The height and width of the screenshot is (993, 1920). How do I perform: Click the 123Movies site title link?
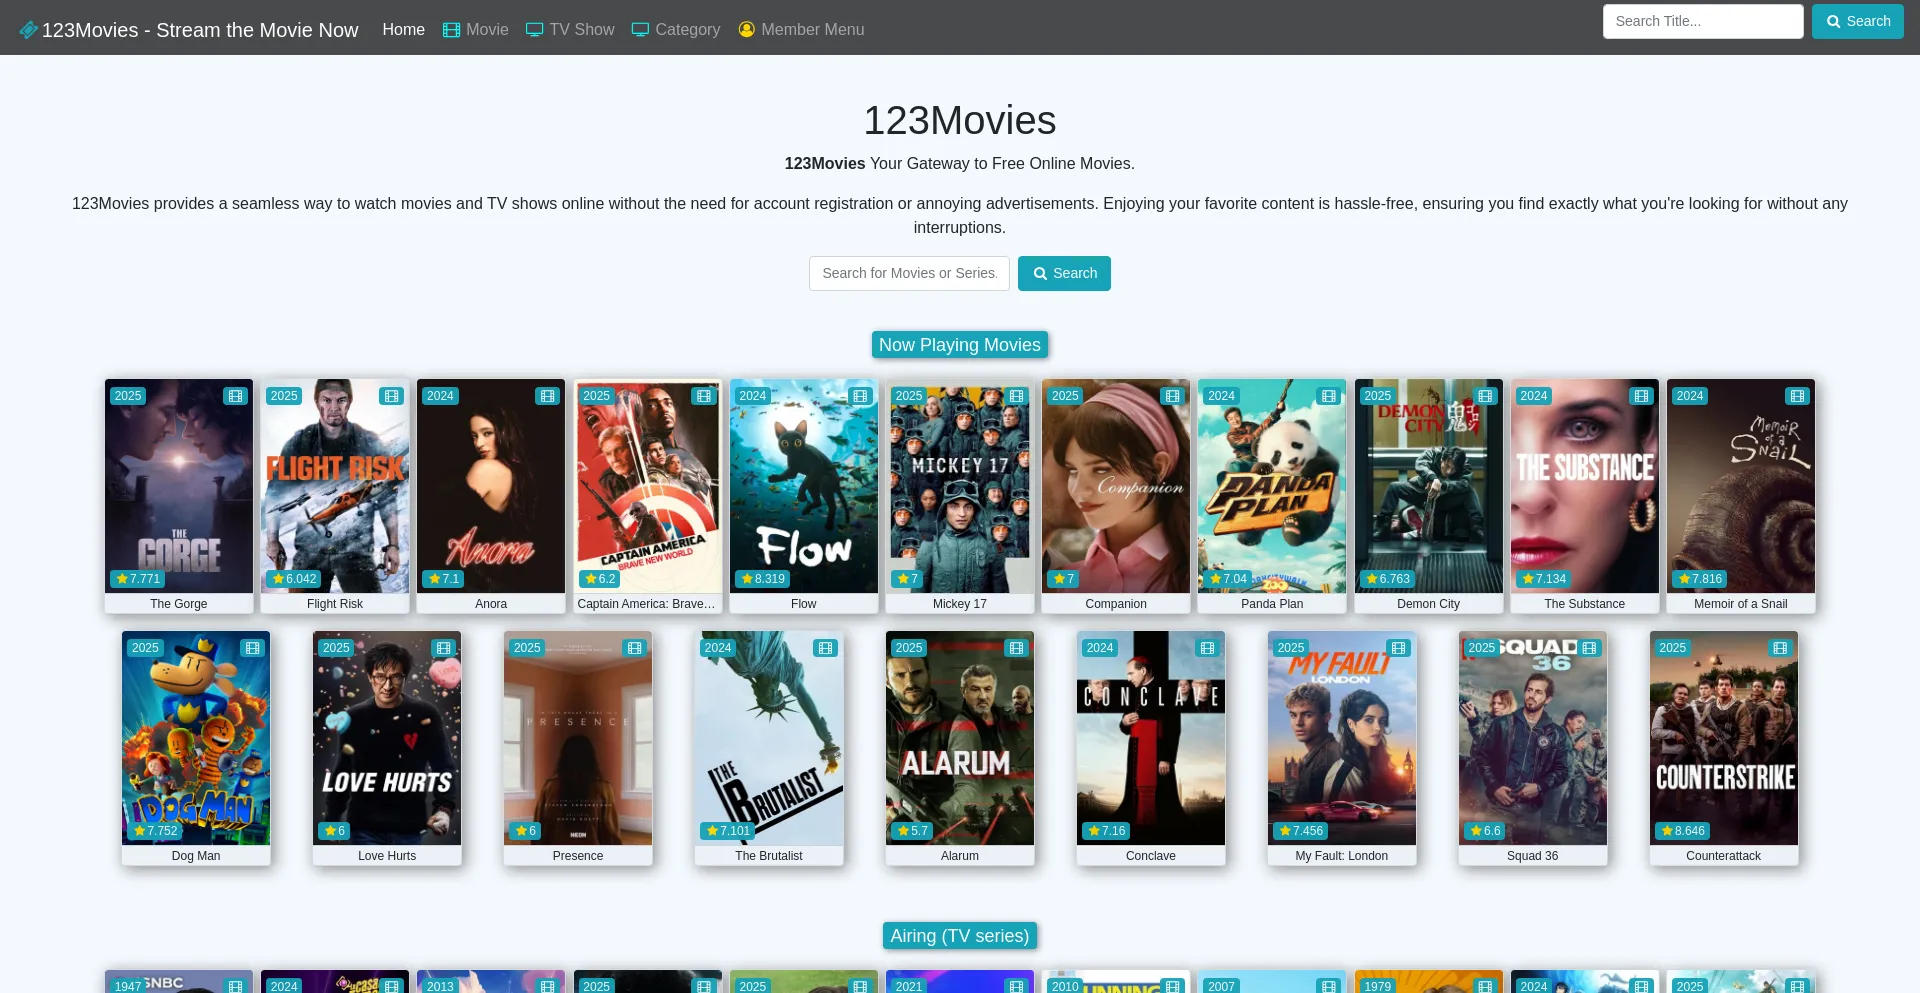[x=200, y=30]
